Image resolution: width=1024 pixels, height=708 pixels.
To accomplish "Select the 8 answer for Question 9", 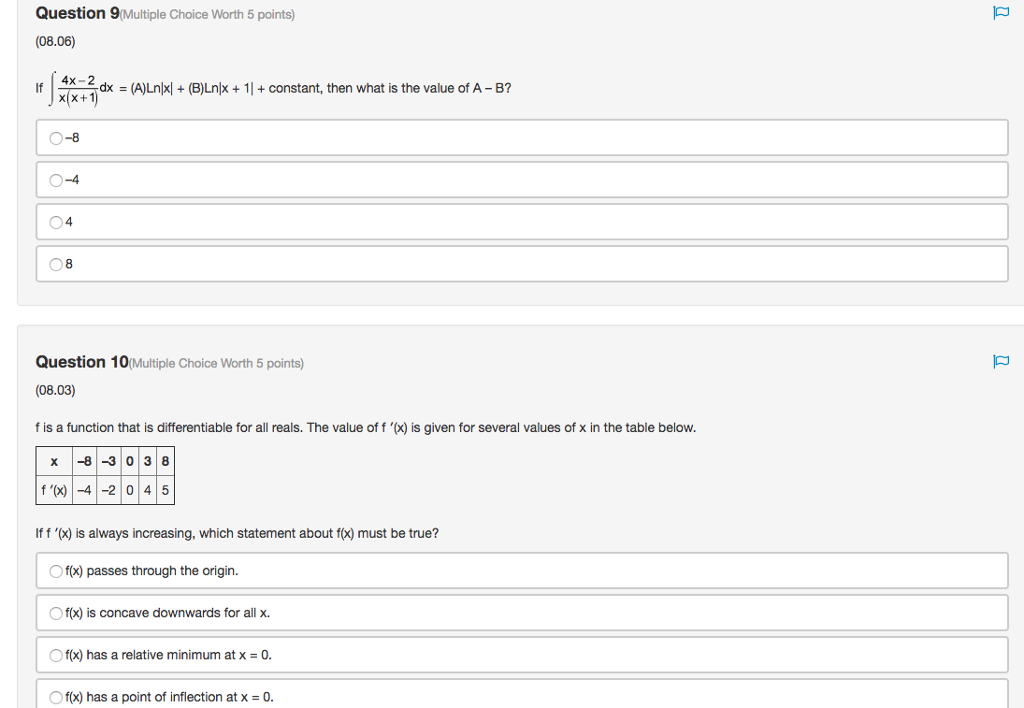I will pos(57,264).
